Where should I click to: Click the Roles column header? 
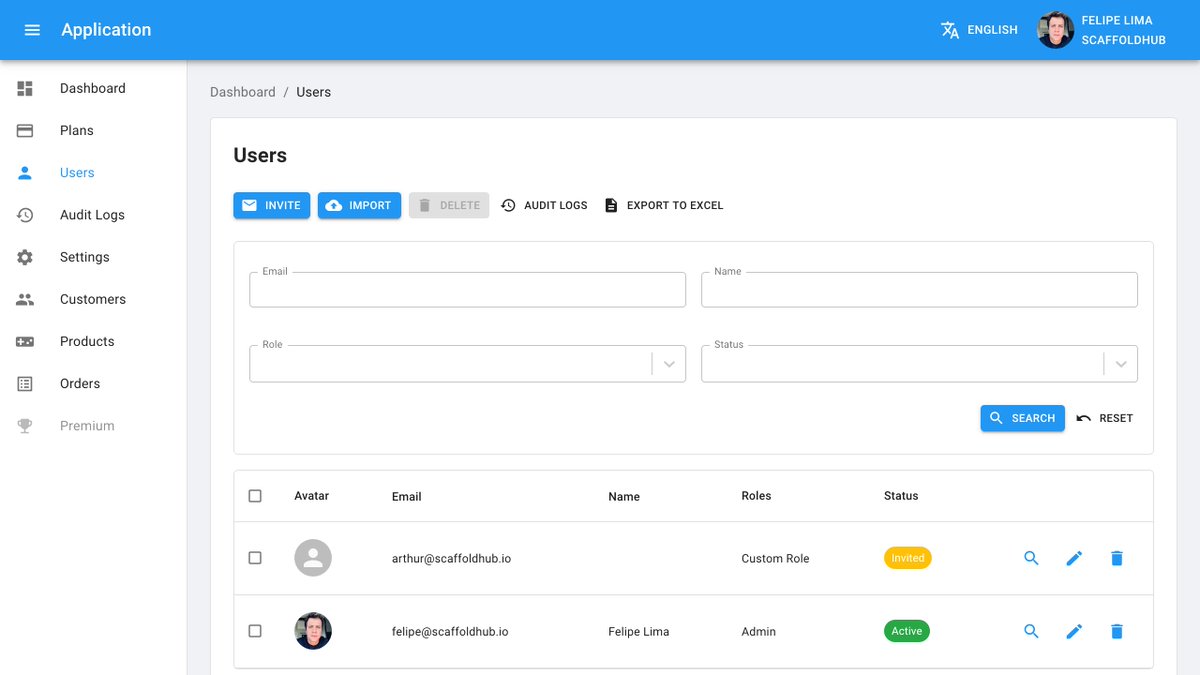[756, 496]
